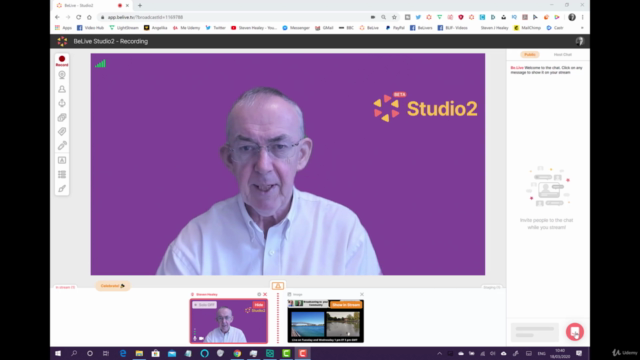The width and height of the screenshot is (640, 360).
Task: Expand the bookmarks overflow chevron
Action: pos(582,28)
